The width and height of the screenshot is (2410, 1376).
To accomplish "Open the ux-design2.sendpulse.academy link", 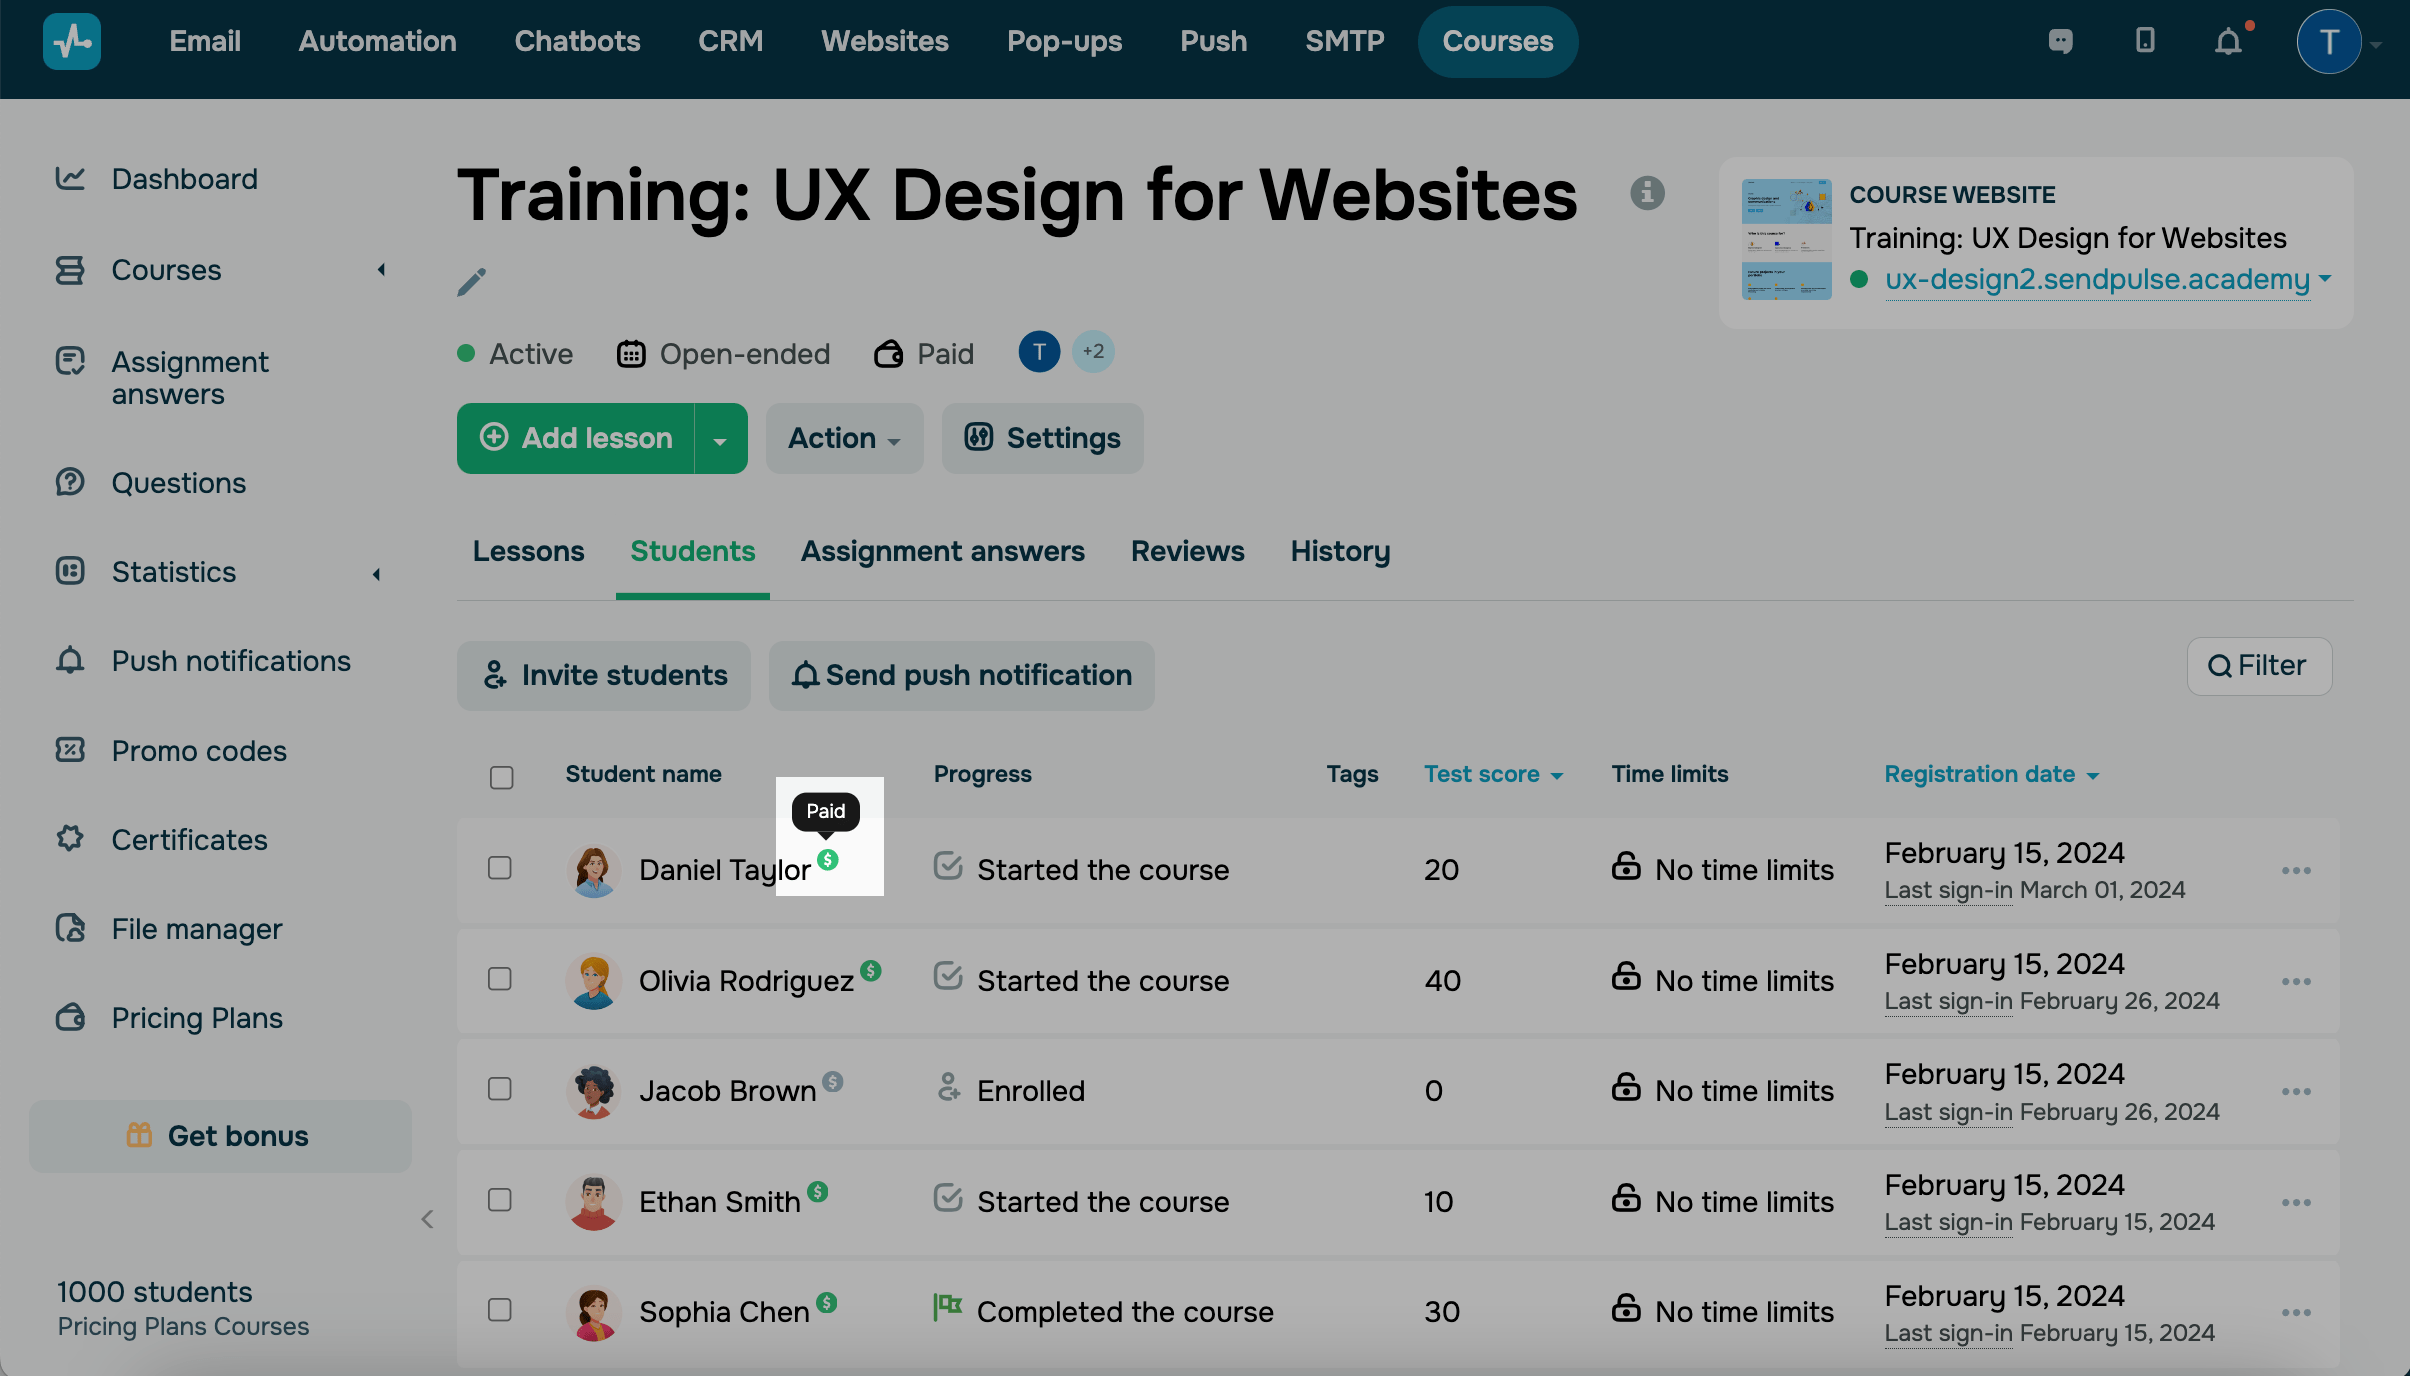I will [x=2097, y=279].
